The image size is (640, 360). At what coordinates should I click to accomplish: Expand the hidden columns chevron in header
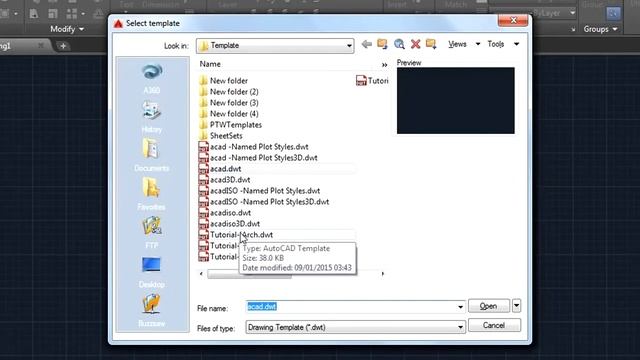(384, 64)
